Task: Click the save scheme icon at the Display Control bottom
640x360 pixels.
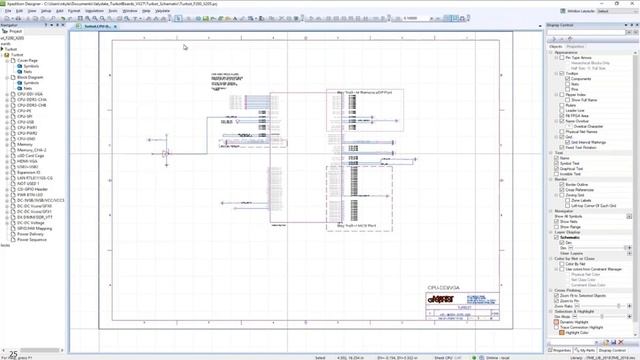Action: click(x=613, y=342)
